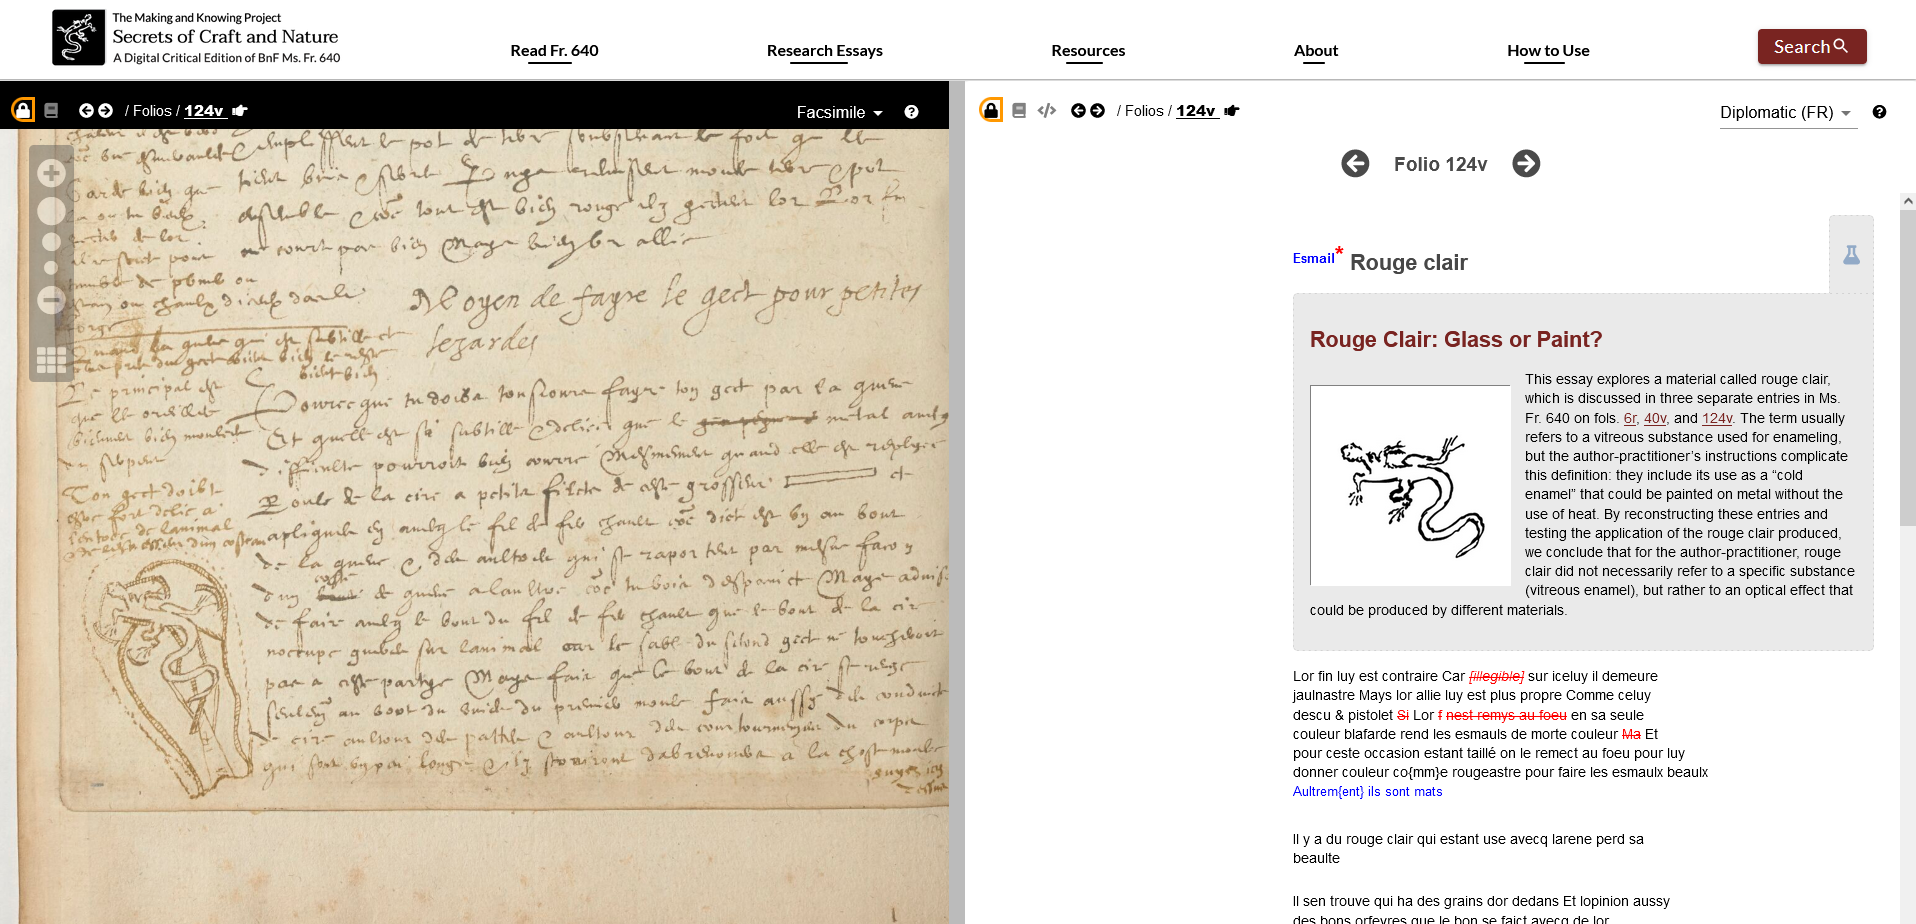Open the Read Fr. 640 menu
This screenshot has height=924, width=1916.
point(554,51)
